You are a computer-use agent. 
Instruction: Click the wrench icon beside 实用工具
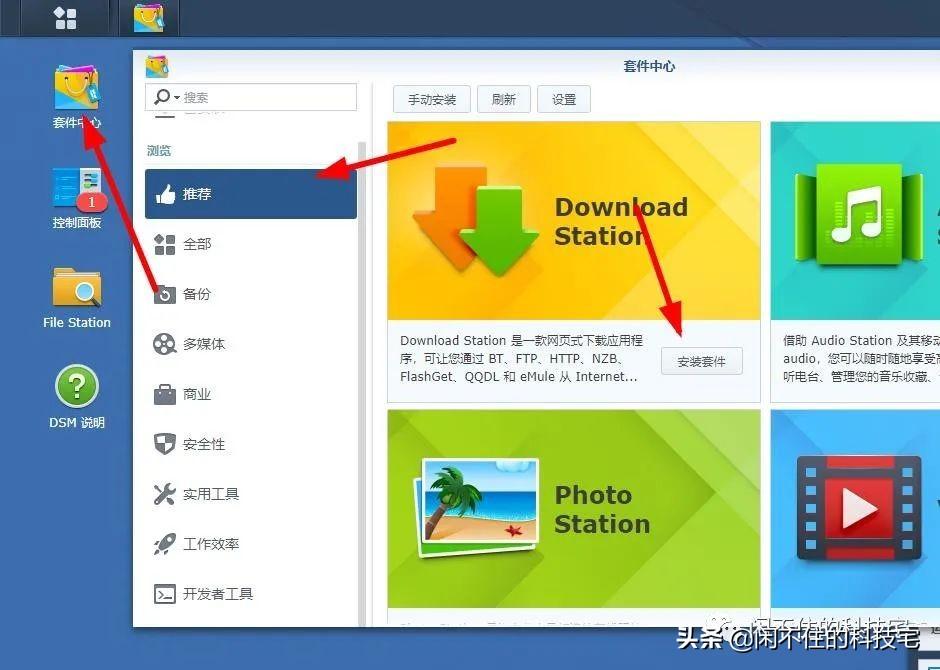[165, 494]
